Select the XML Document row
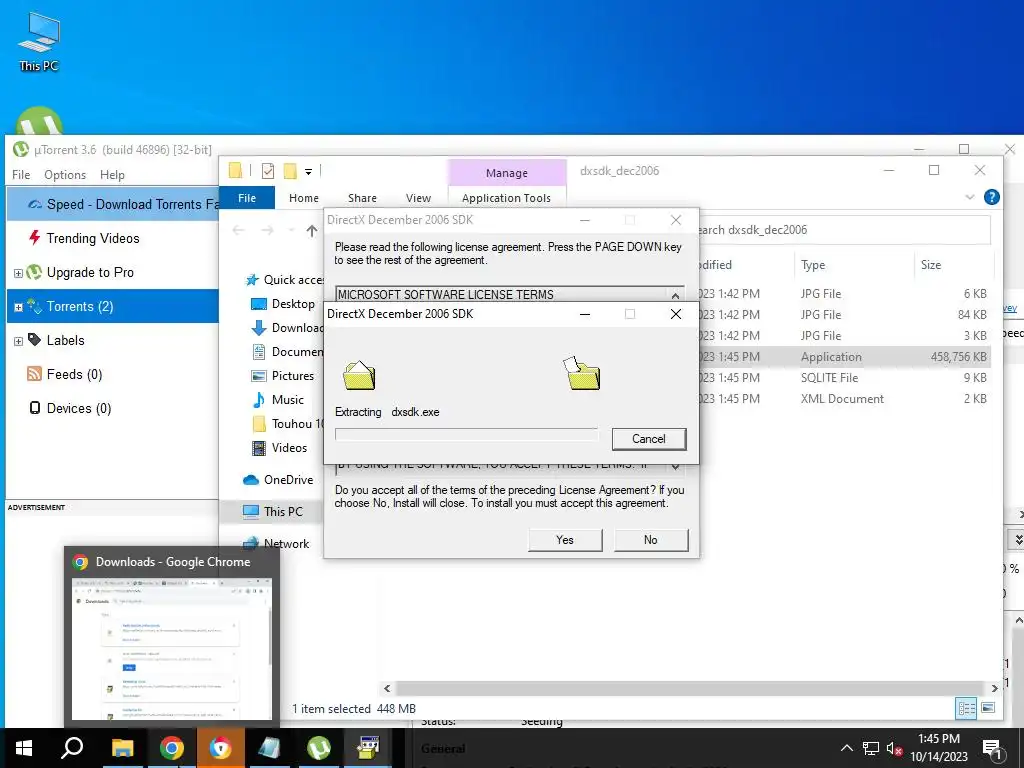 click(x=842, y=398)
